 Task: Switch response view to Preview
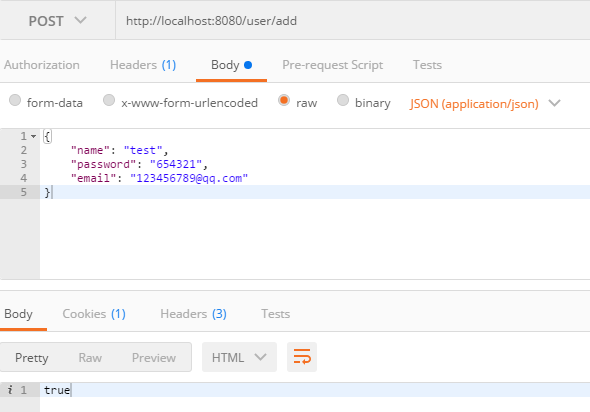(x=154, y=357)
